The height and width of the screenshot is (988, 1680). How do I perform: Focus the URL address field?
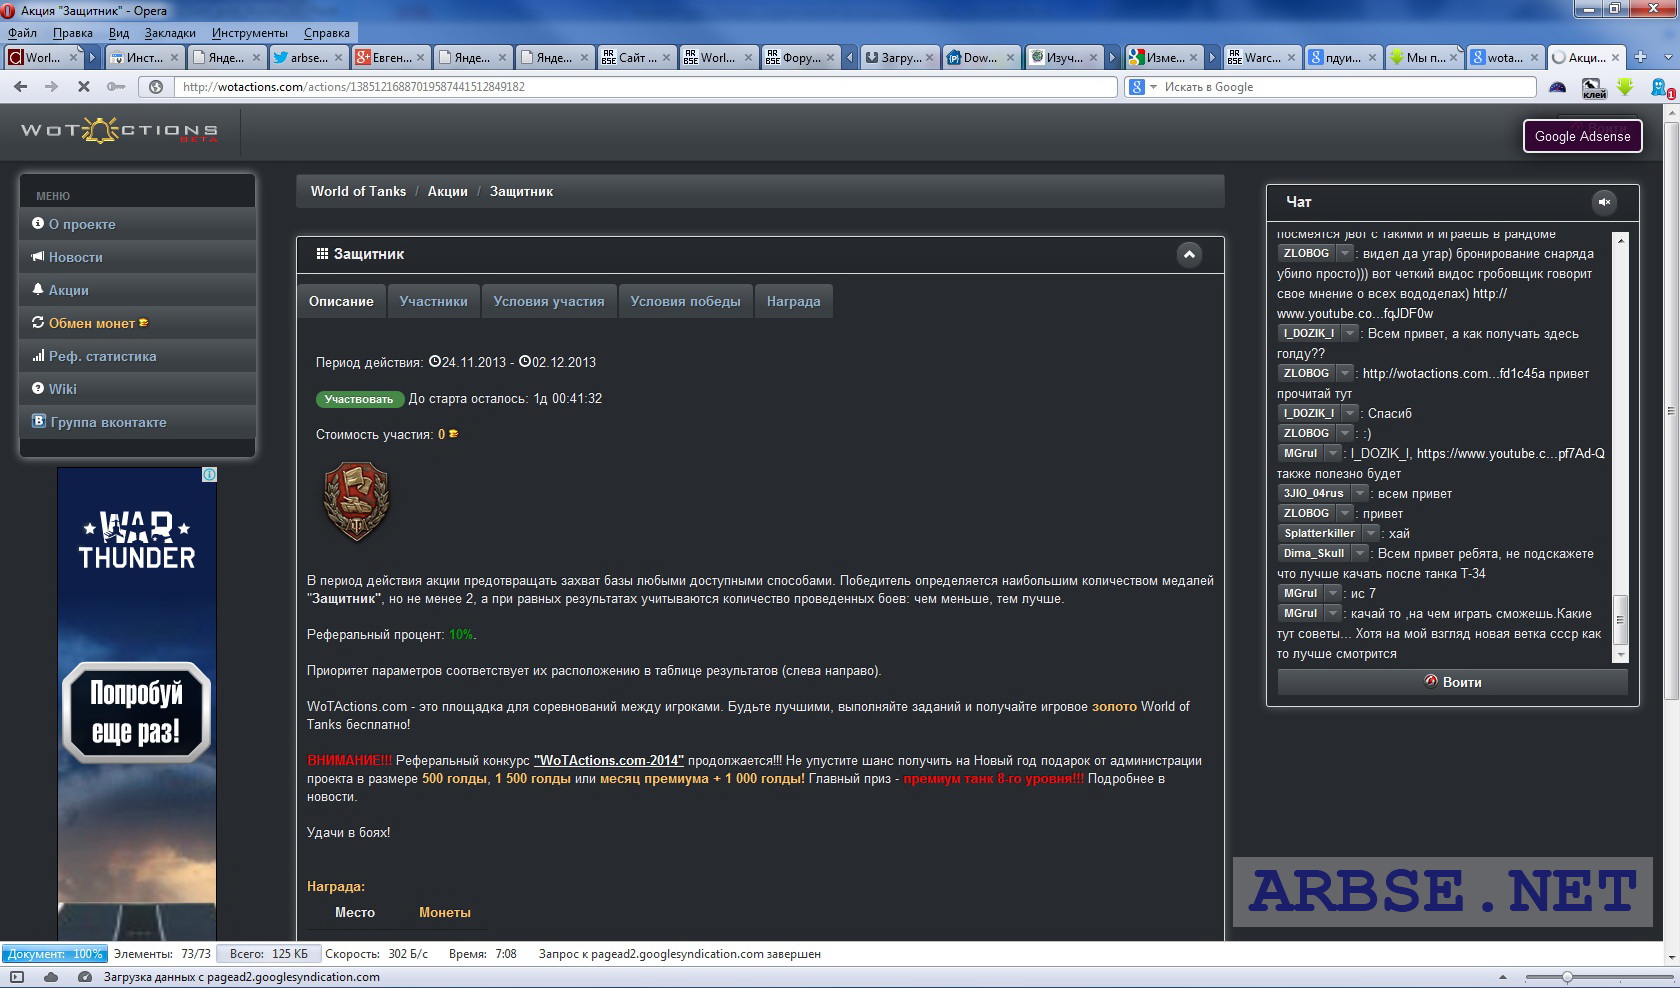(646, 87)
